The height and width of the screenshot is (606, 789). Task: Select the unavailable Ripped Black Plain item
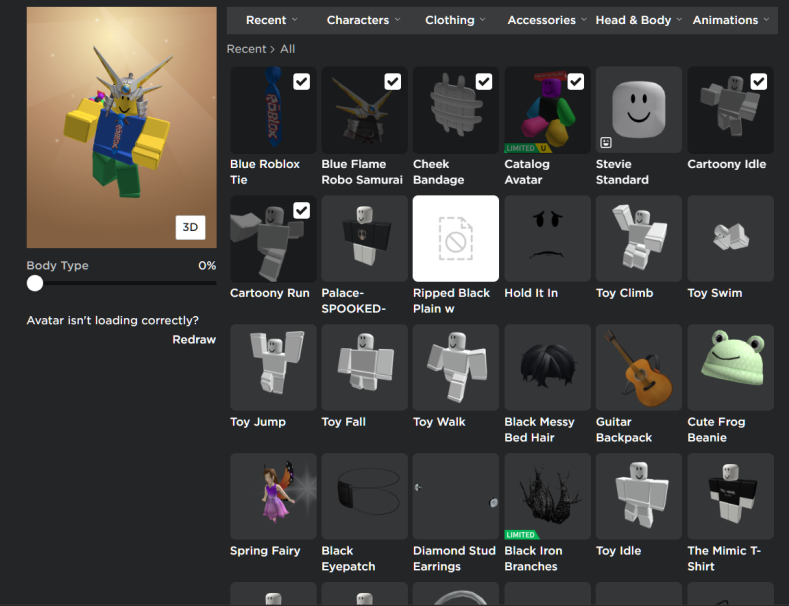456,239
